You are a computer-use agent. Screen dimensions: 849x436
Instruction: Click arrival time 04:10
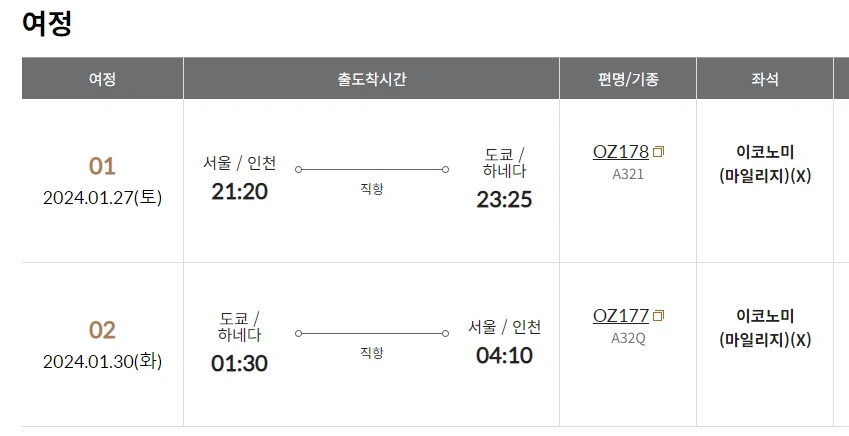pos(504,355)
